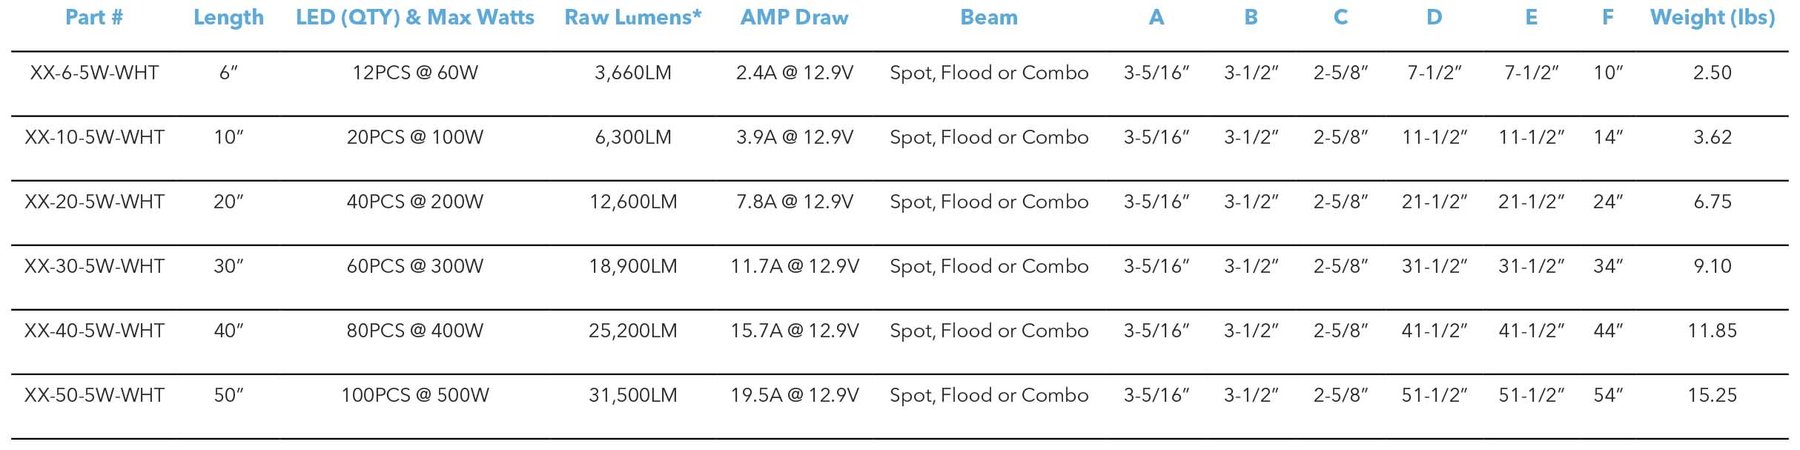Click the Beam column header
1800x450 pixels.
[x=988, y=18]
